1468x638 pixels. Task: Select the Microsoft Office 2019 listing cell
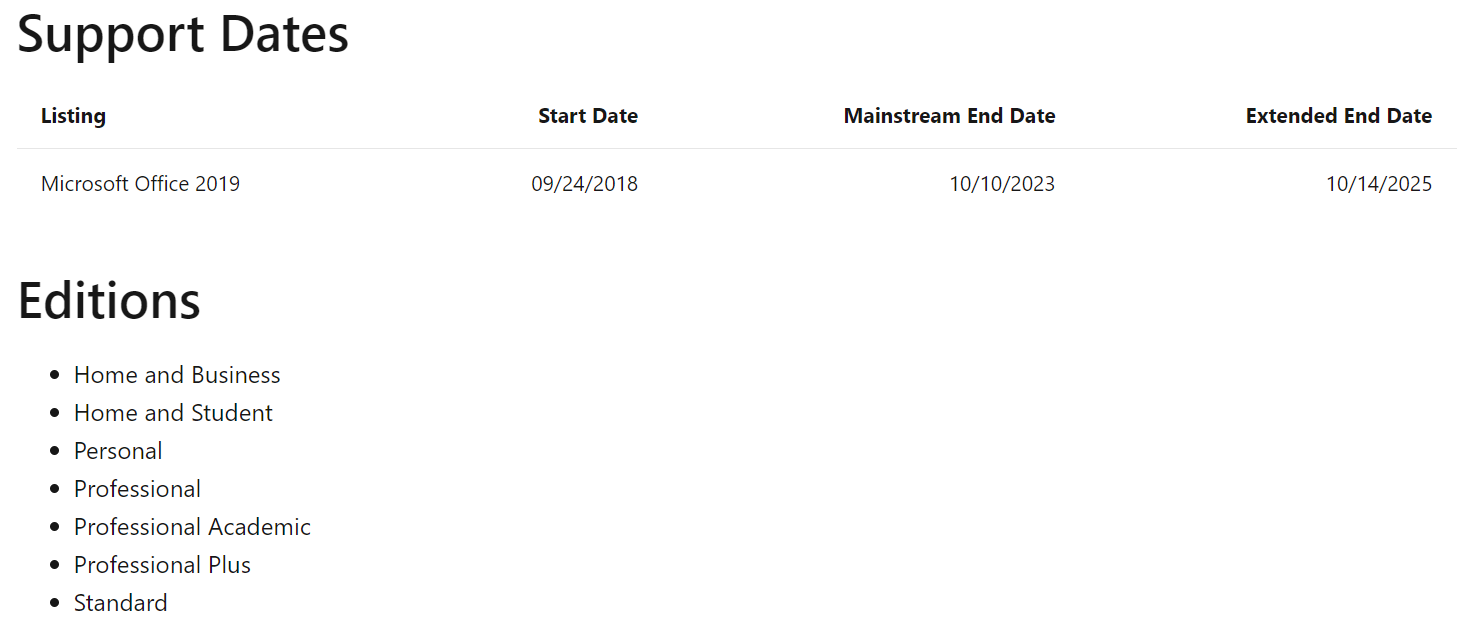pyautogui.click(x=140, y=184)
